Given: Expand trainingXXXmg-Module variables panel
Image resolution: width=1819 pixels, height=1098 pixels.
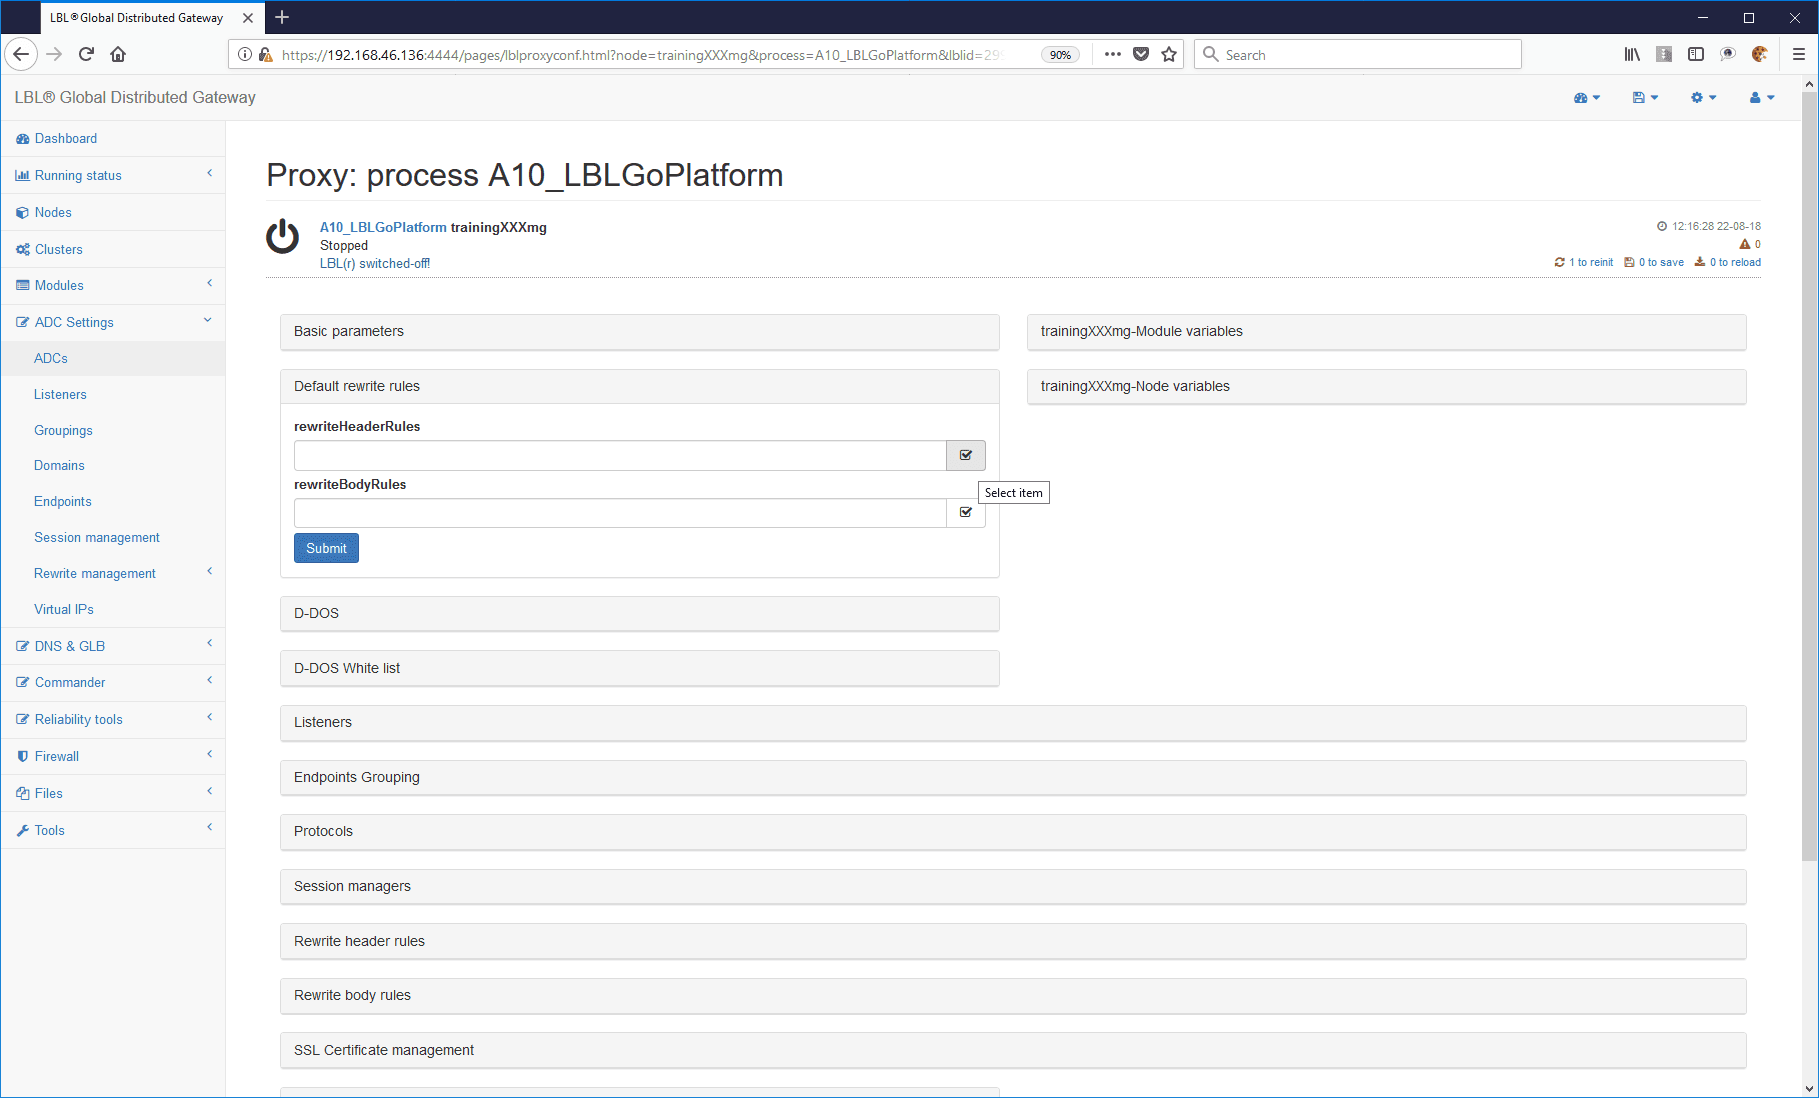Looking at the screenshot, I should 1386,332.
